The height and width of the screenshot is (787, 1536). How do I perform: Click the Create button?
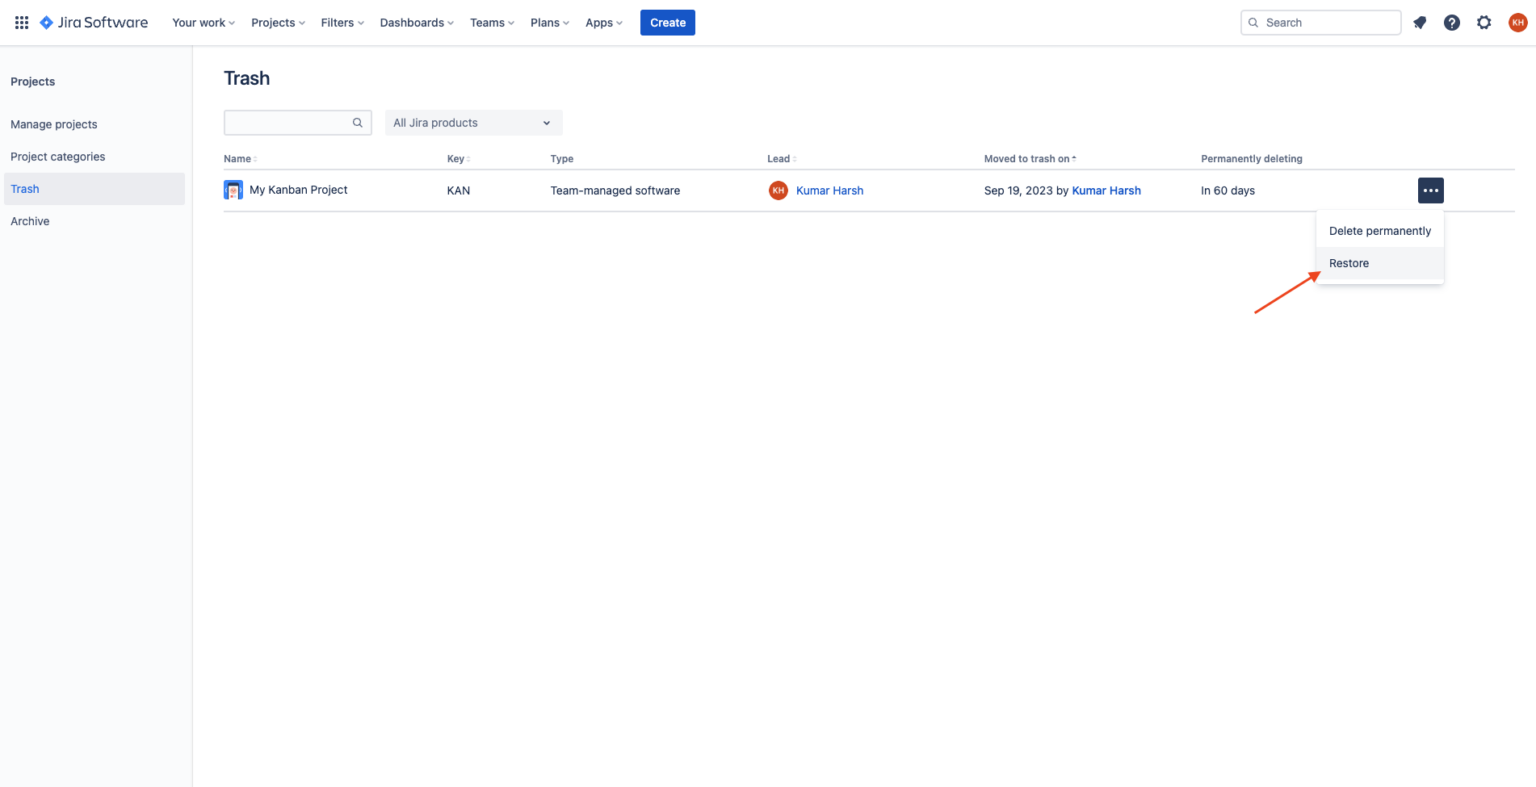(x=667, y=22)
